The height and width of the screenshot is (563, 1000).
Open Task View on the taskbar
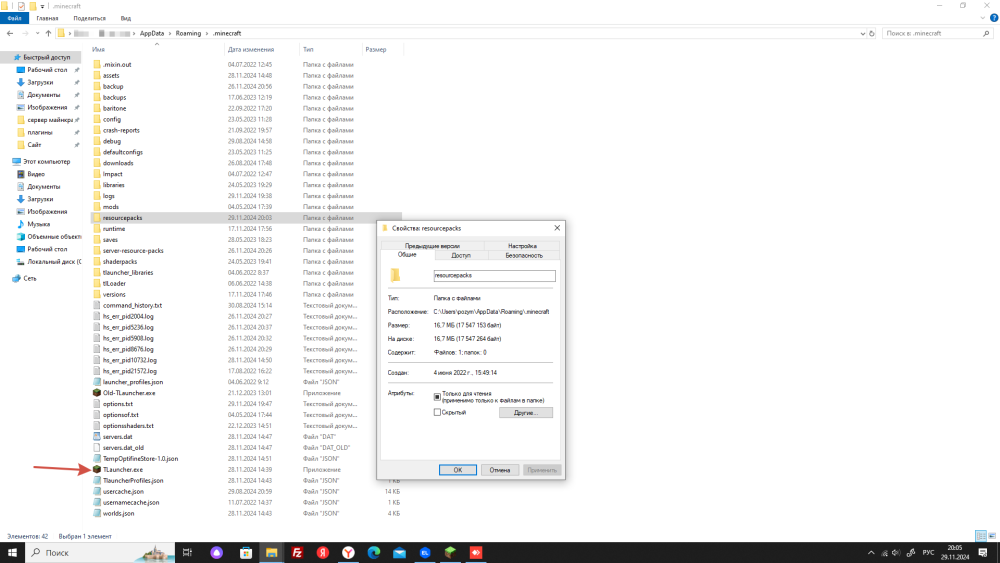[x=187, y=552]
